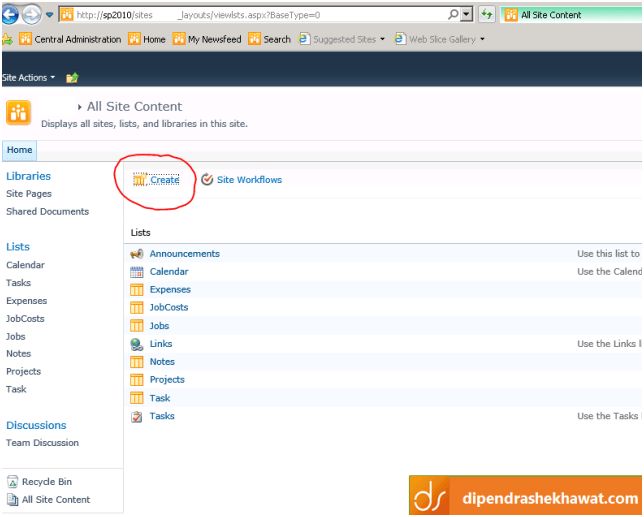This screenshot has width=644, height=517.
Task: Click the Navigate Up folder icon
Action: pos(72,78)
